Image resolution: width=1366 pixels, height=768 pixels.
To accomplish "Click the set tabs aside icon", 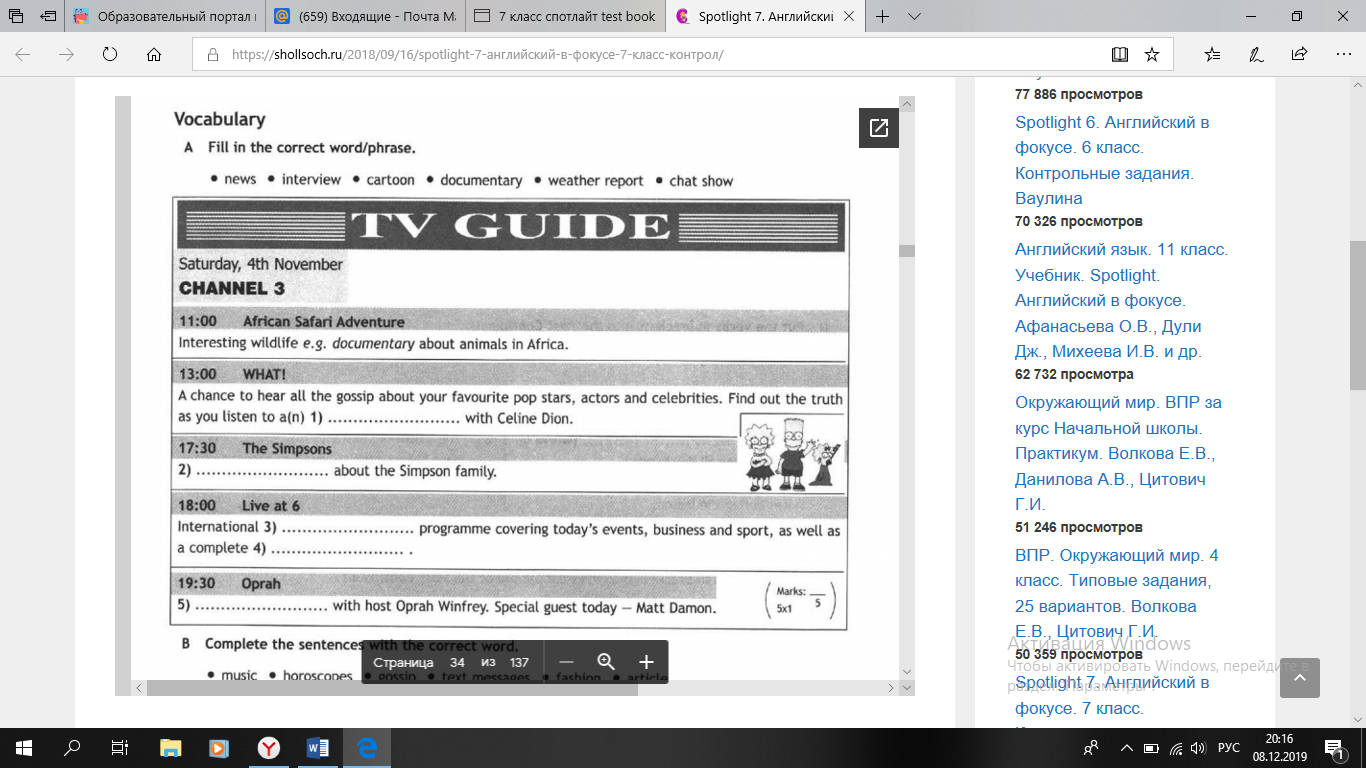I will point(47,16).
